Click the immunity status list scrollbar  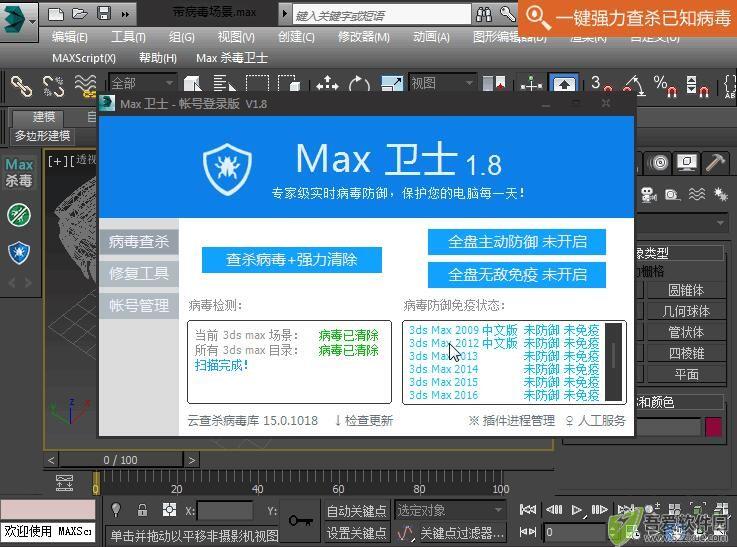pos(613,361)
